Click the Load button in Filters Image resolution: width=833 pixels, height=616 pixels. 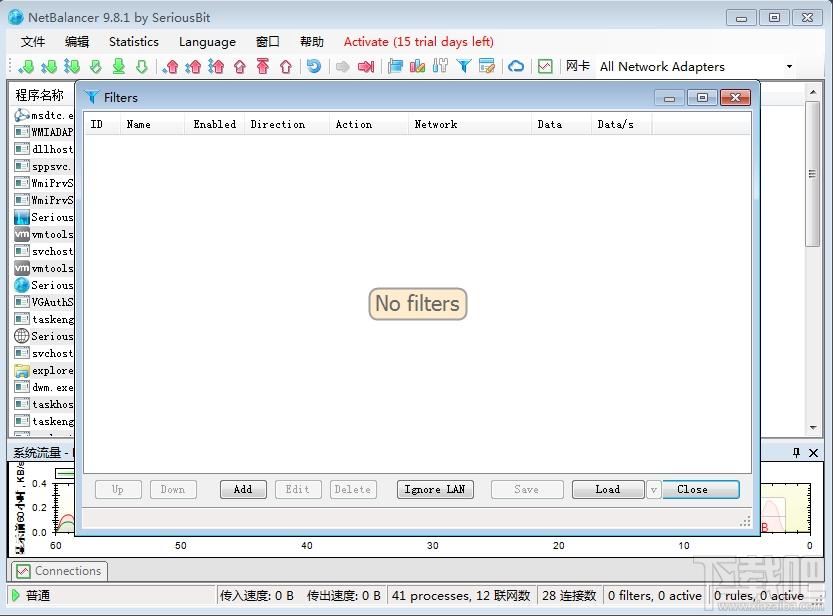click(x=608, y=490)
